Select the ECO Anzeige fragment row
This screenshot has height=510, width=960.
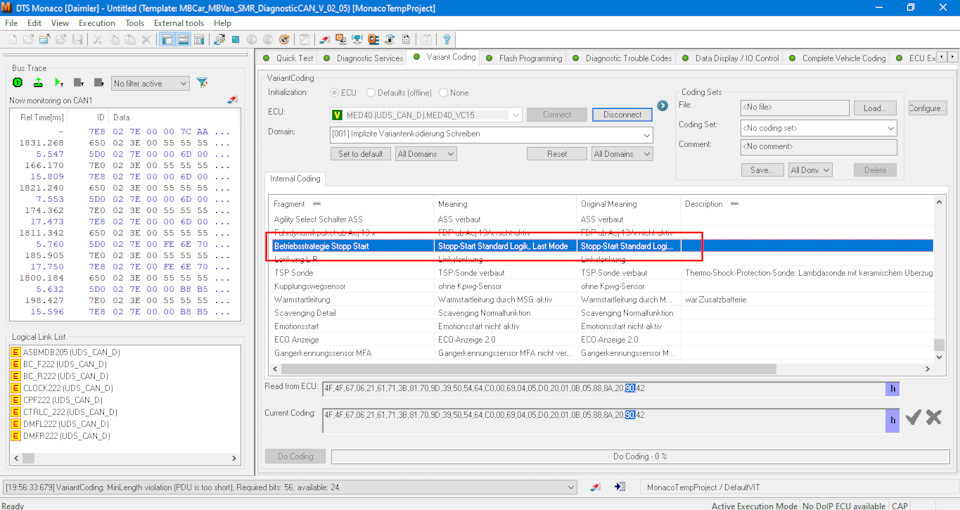coord(601,339)
